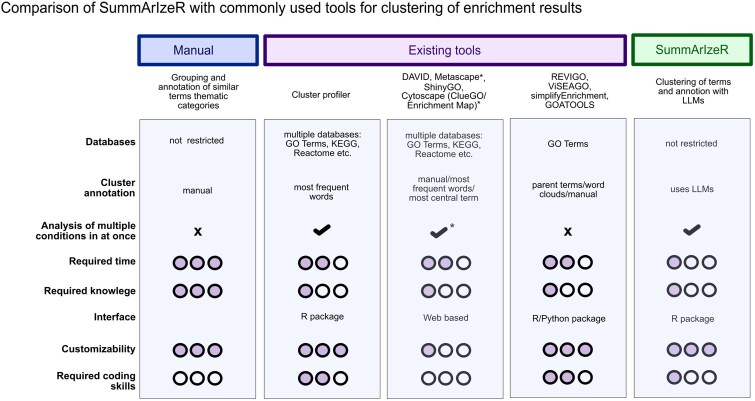The width and height of the screenshot is (755, 401).
Task: Click the 'Cluster profiler' column heading
Action: pyautogui.click(x=321, y=95)
